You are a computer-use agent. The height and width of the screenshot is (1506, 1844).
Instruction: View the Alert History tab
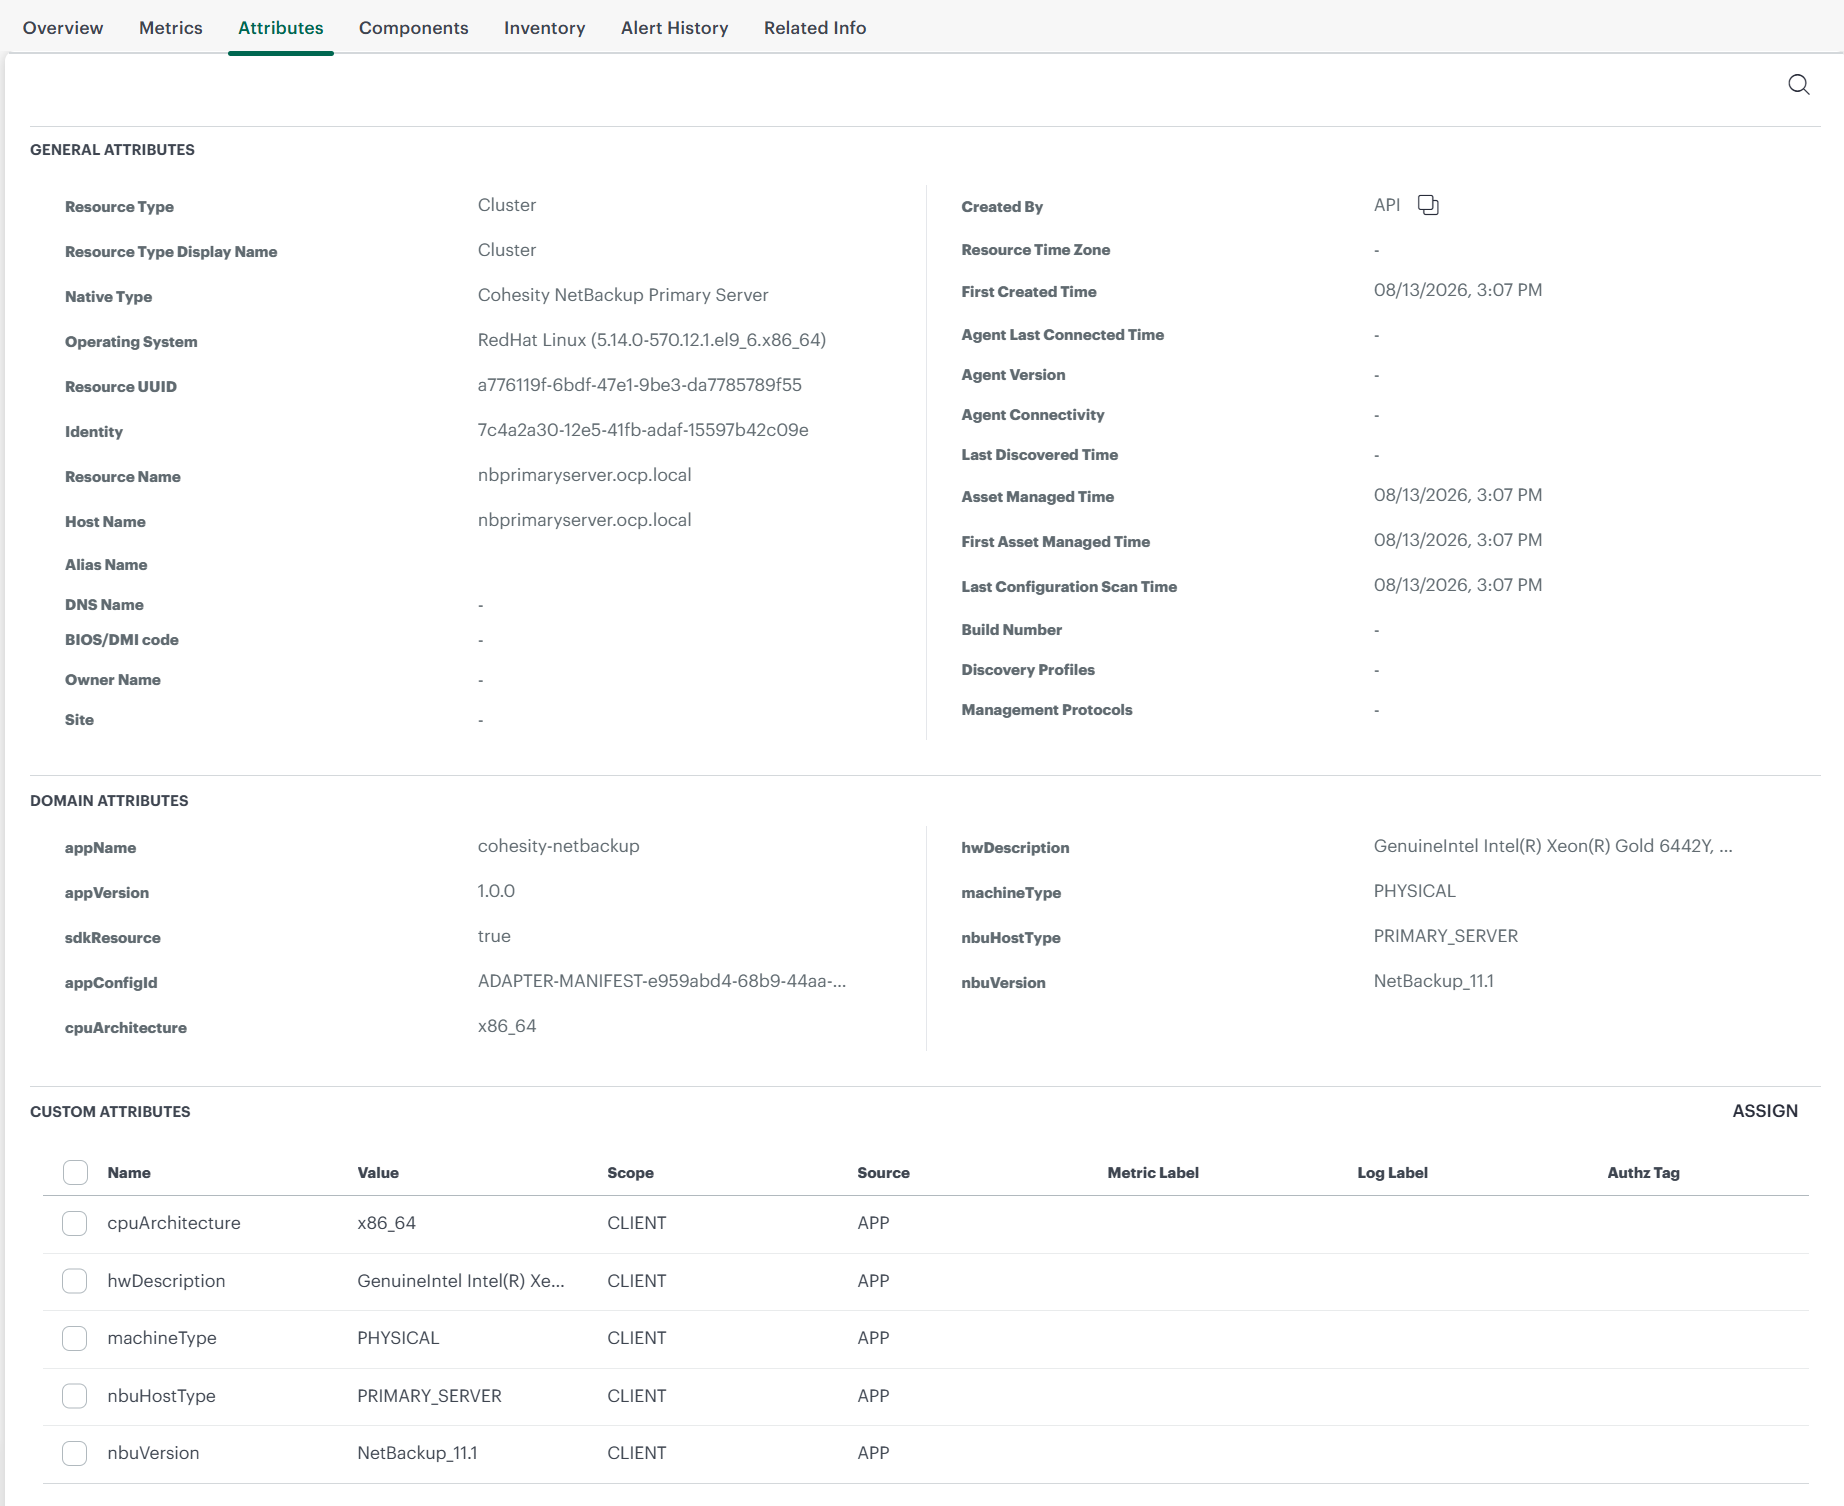click(675, 28)
